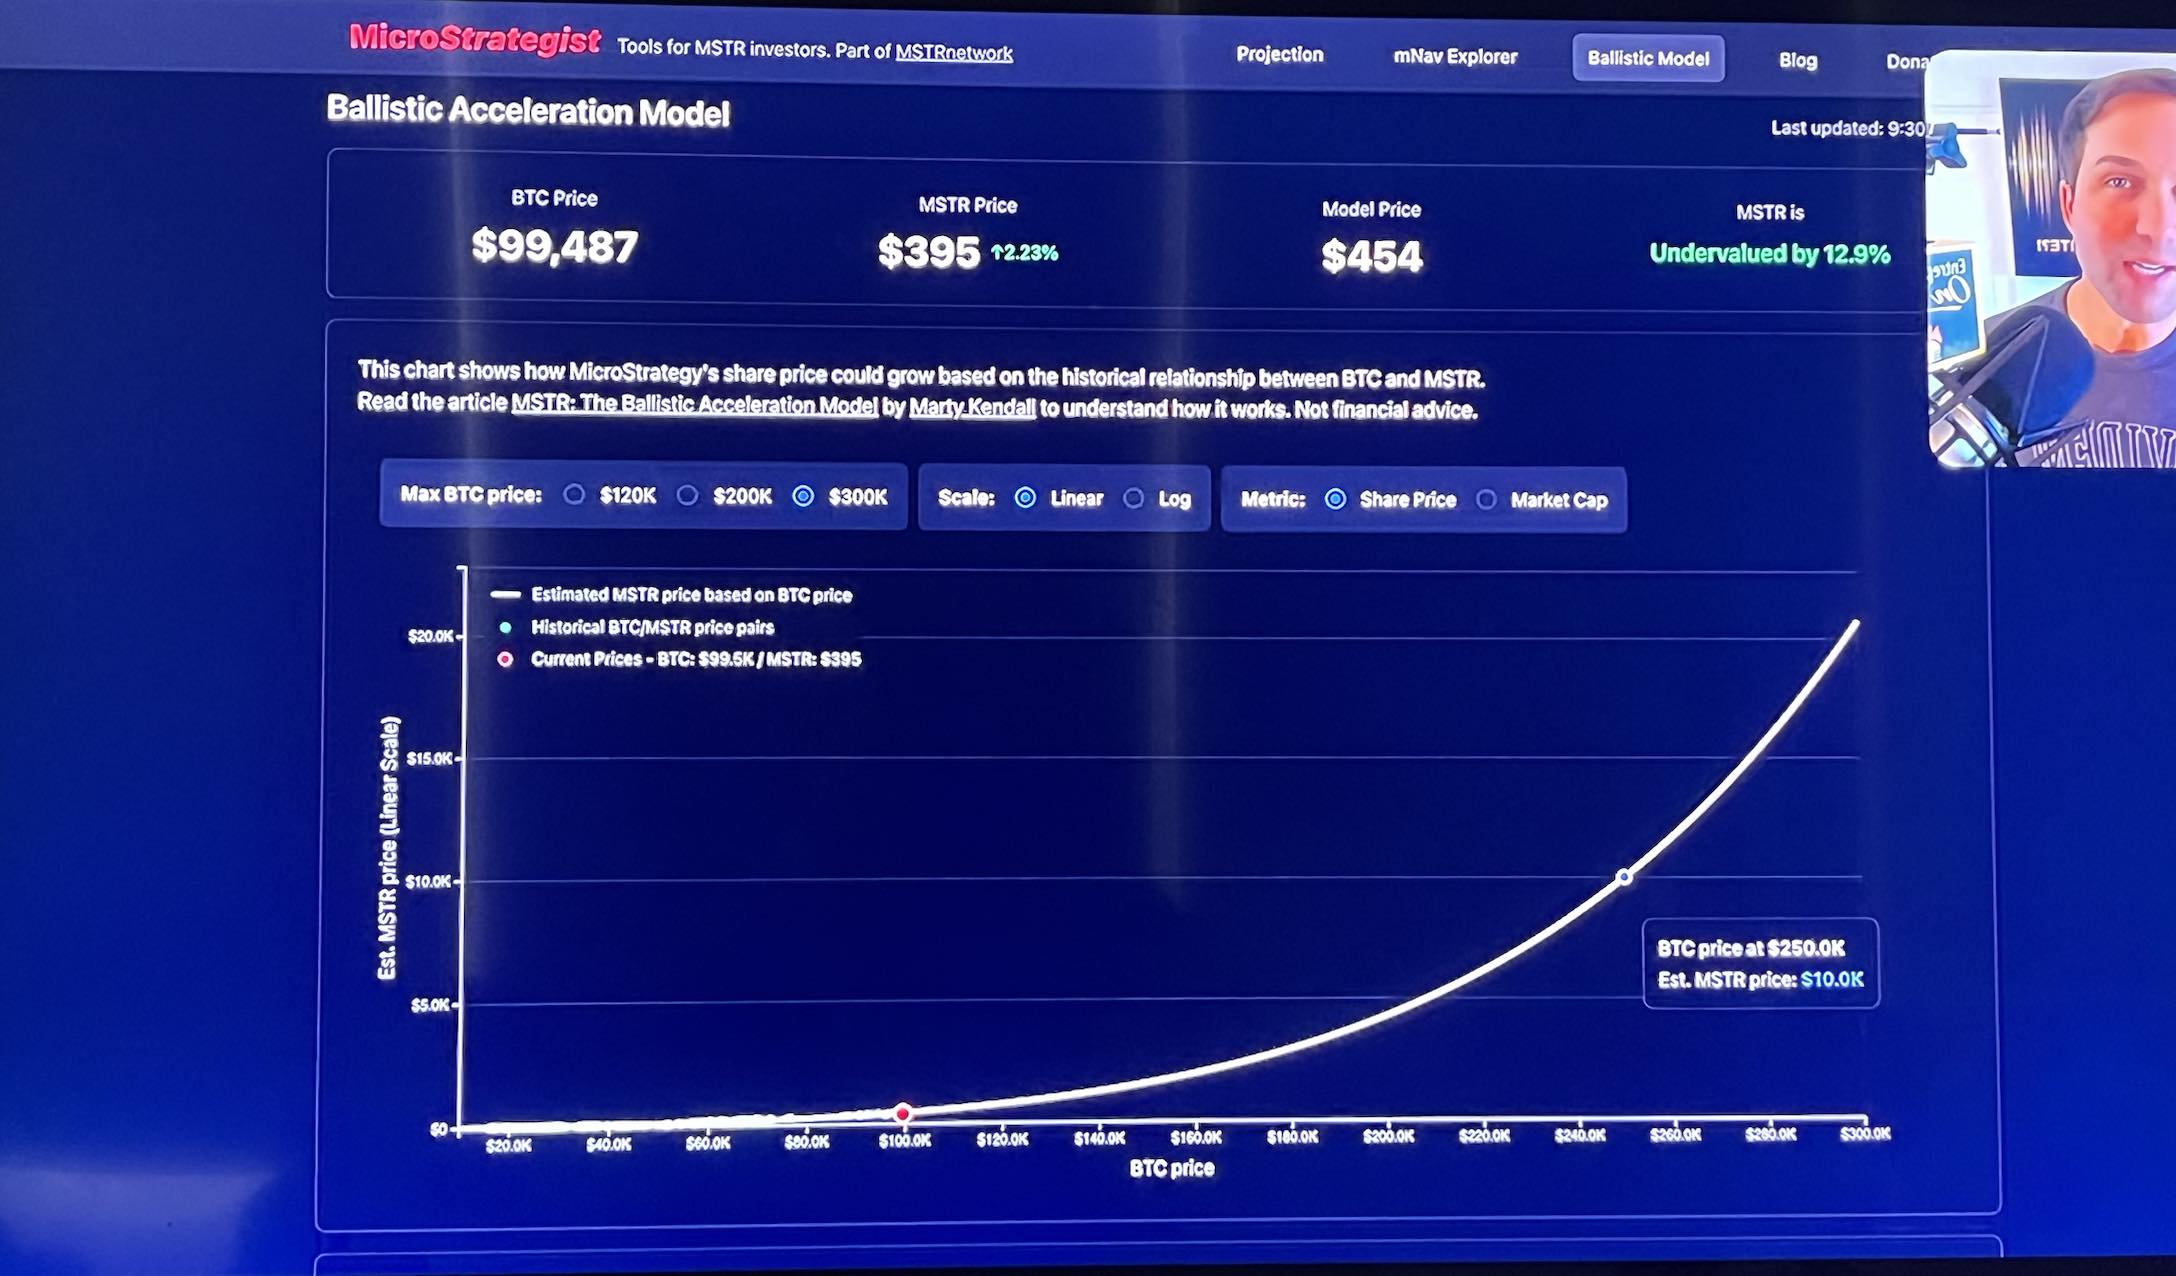2176x1276 pixels.
Task: Click the Model Price value $454
Action: [1371, 257]
